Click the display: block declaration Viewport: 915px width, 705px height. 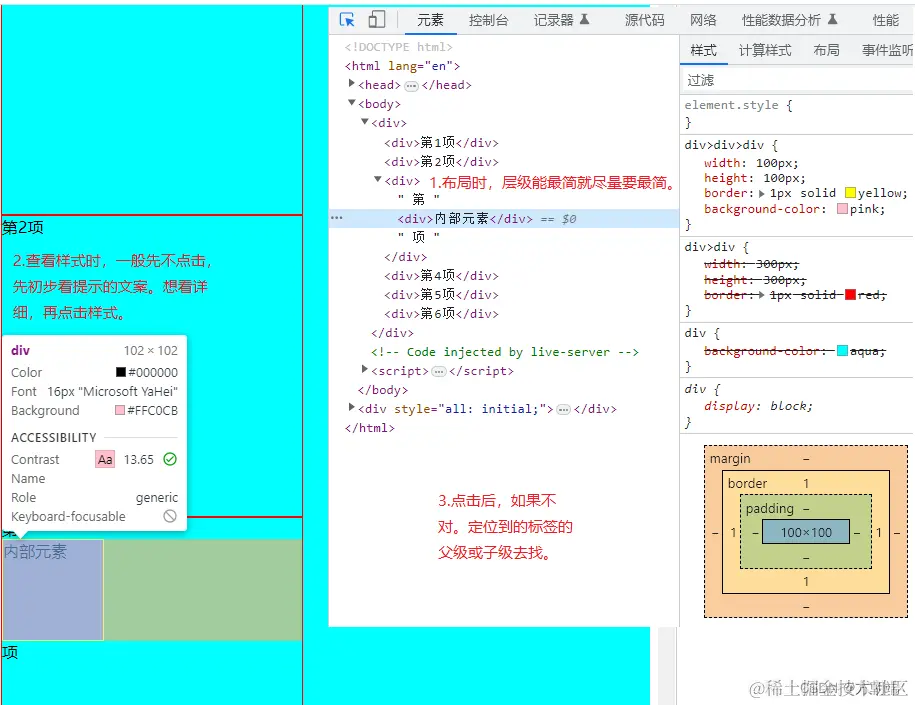[x=757, y=406]
